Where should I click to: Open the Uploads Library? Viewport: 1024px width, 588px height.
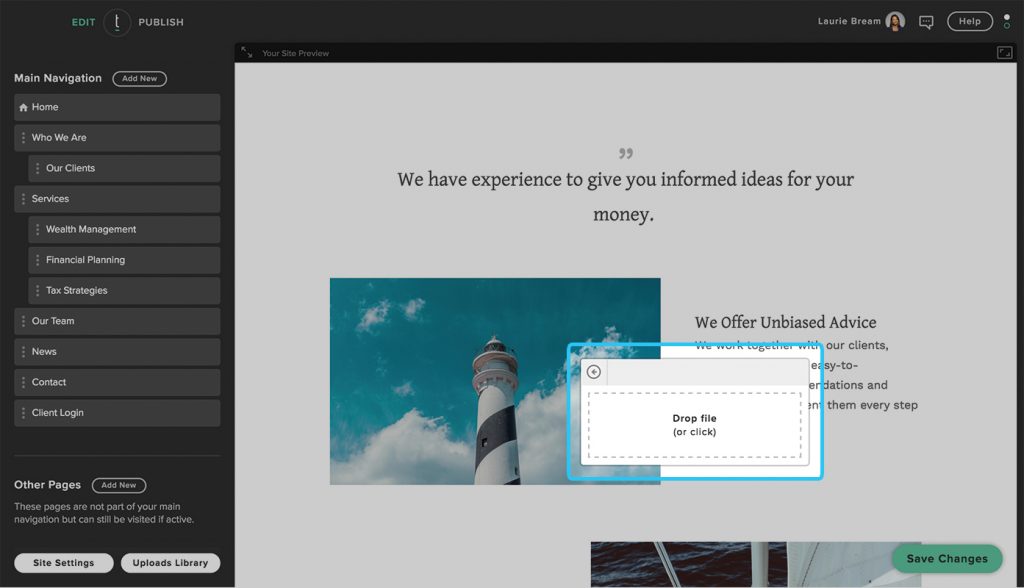[170, 563]
